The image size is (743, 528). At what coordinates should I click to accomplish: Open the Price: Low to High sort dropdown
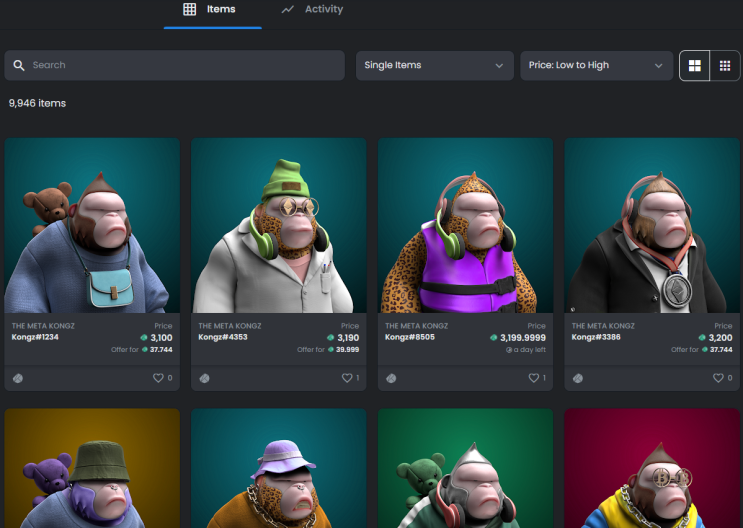tap(597, 65)
